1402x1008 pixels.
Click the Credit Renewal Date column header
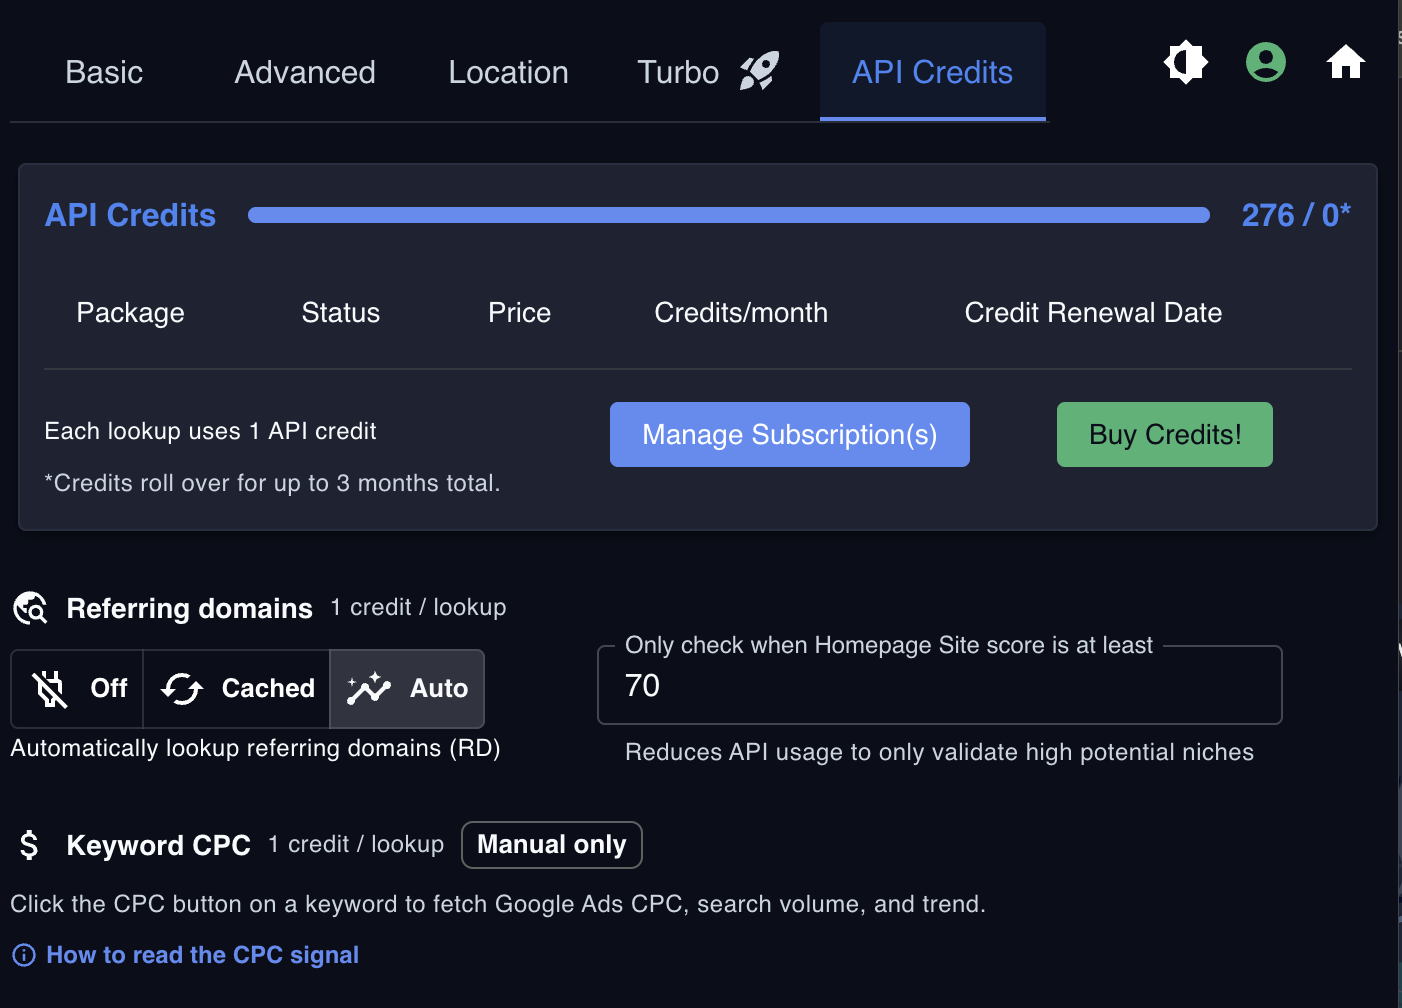tap(1093, 313)
